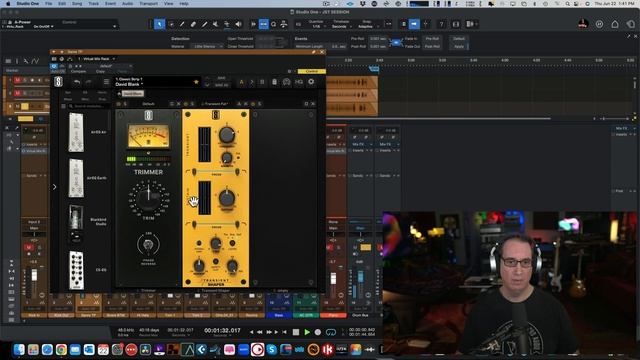Toggle the plugin power bypass button

click(x=55, y=66)
